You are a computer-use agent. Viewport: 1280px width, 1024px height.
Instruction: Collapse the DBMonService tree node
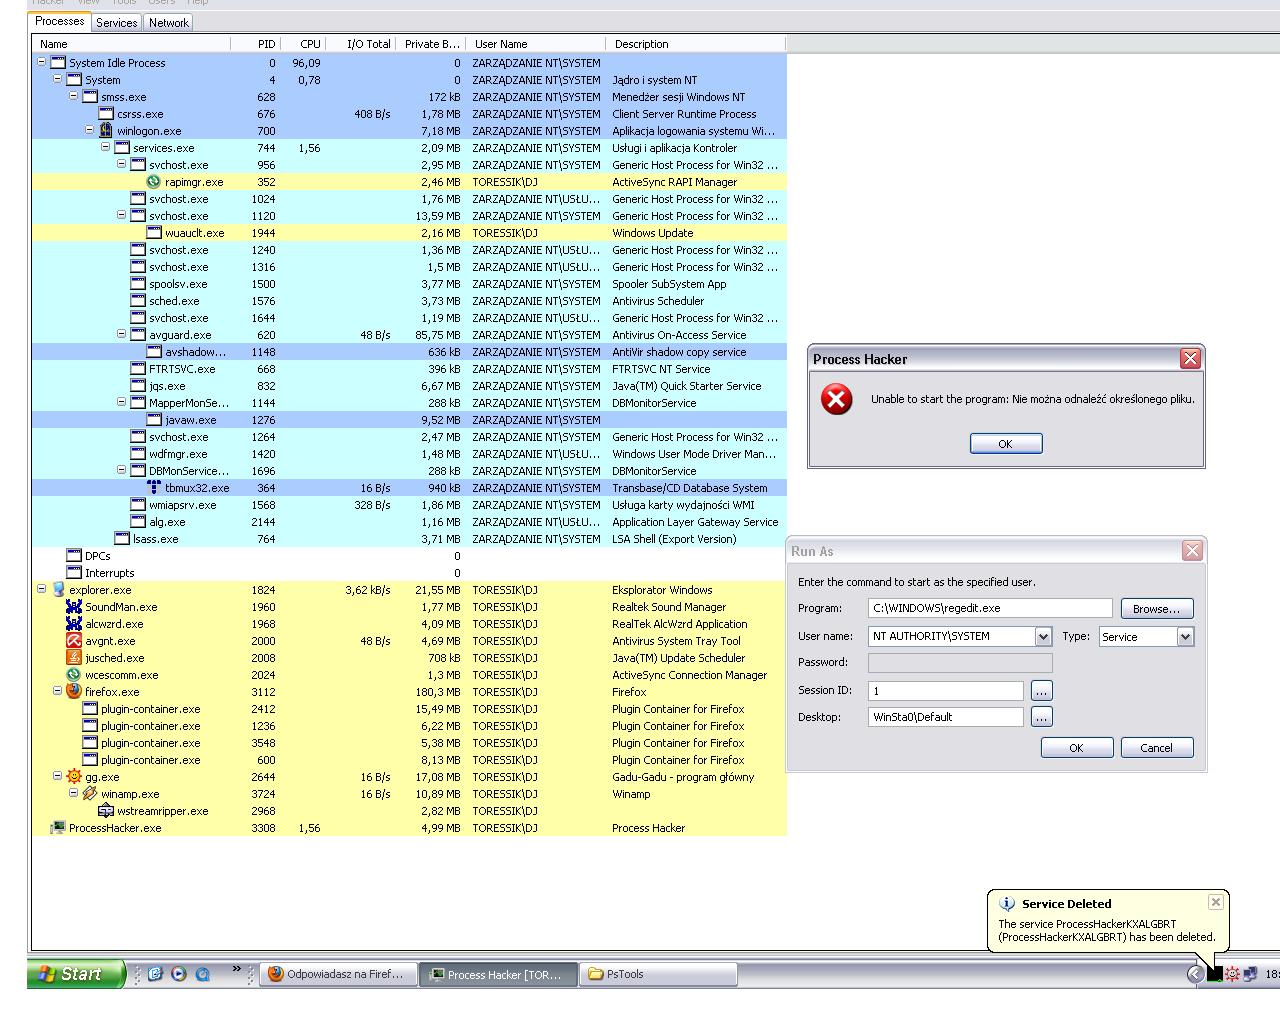tap(121, 470)
